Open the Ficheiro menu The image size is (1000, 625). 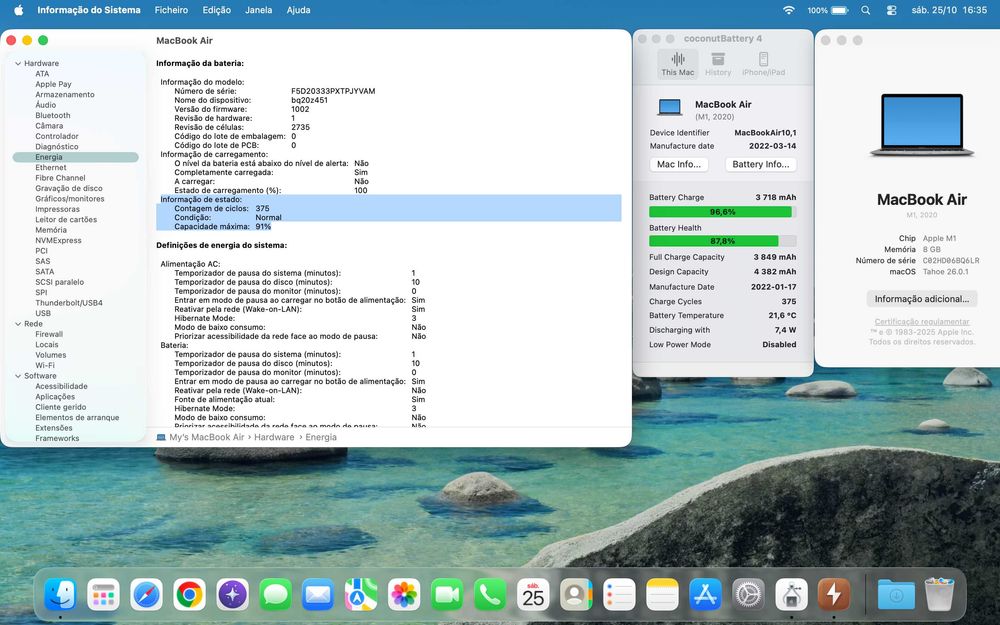point(171,10)
